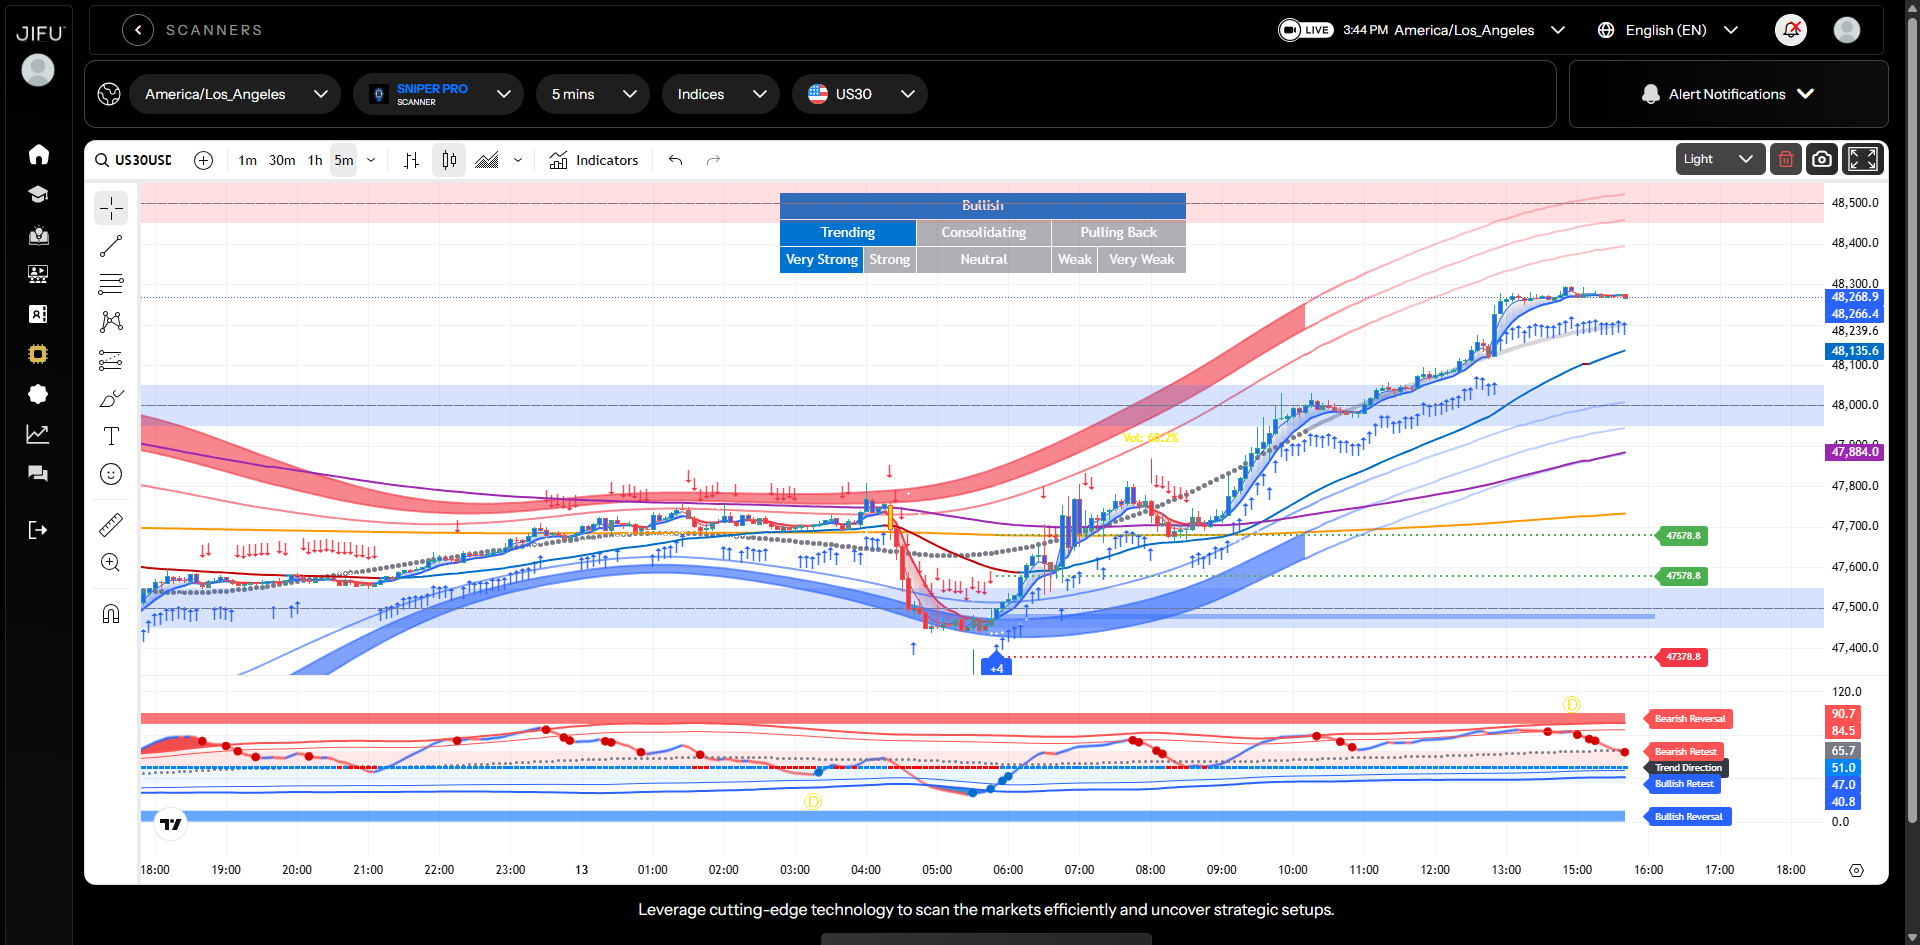Click the red trash delete icon
The width and height of the screenshot is (1920, 945).
[1786, 159]
